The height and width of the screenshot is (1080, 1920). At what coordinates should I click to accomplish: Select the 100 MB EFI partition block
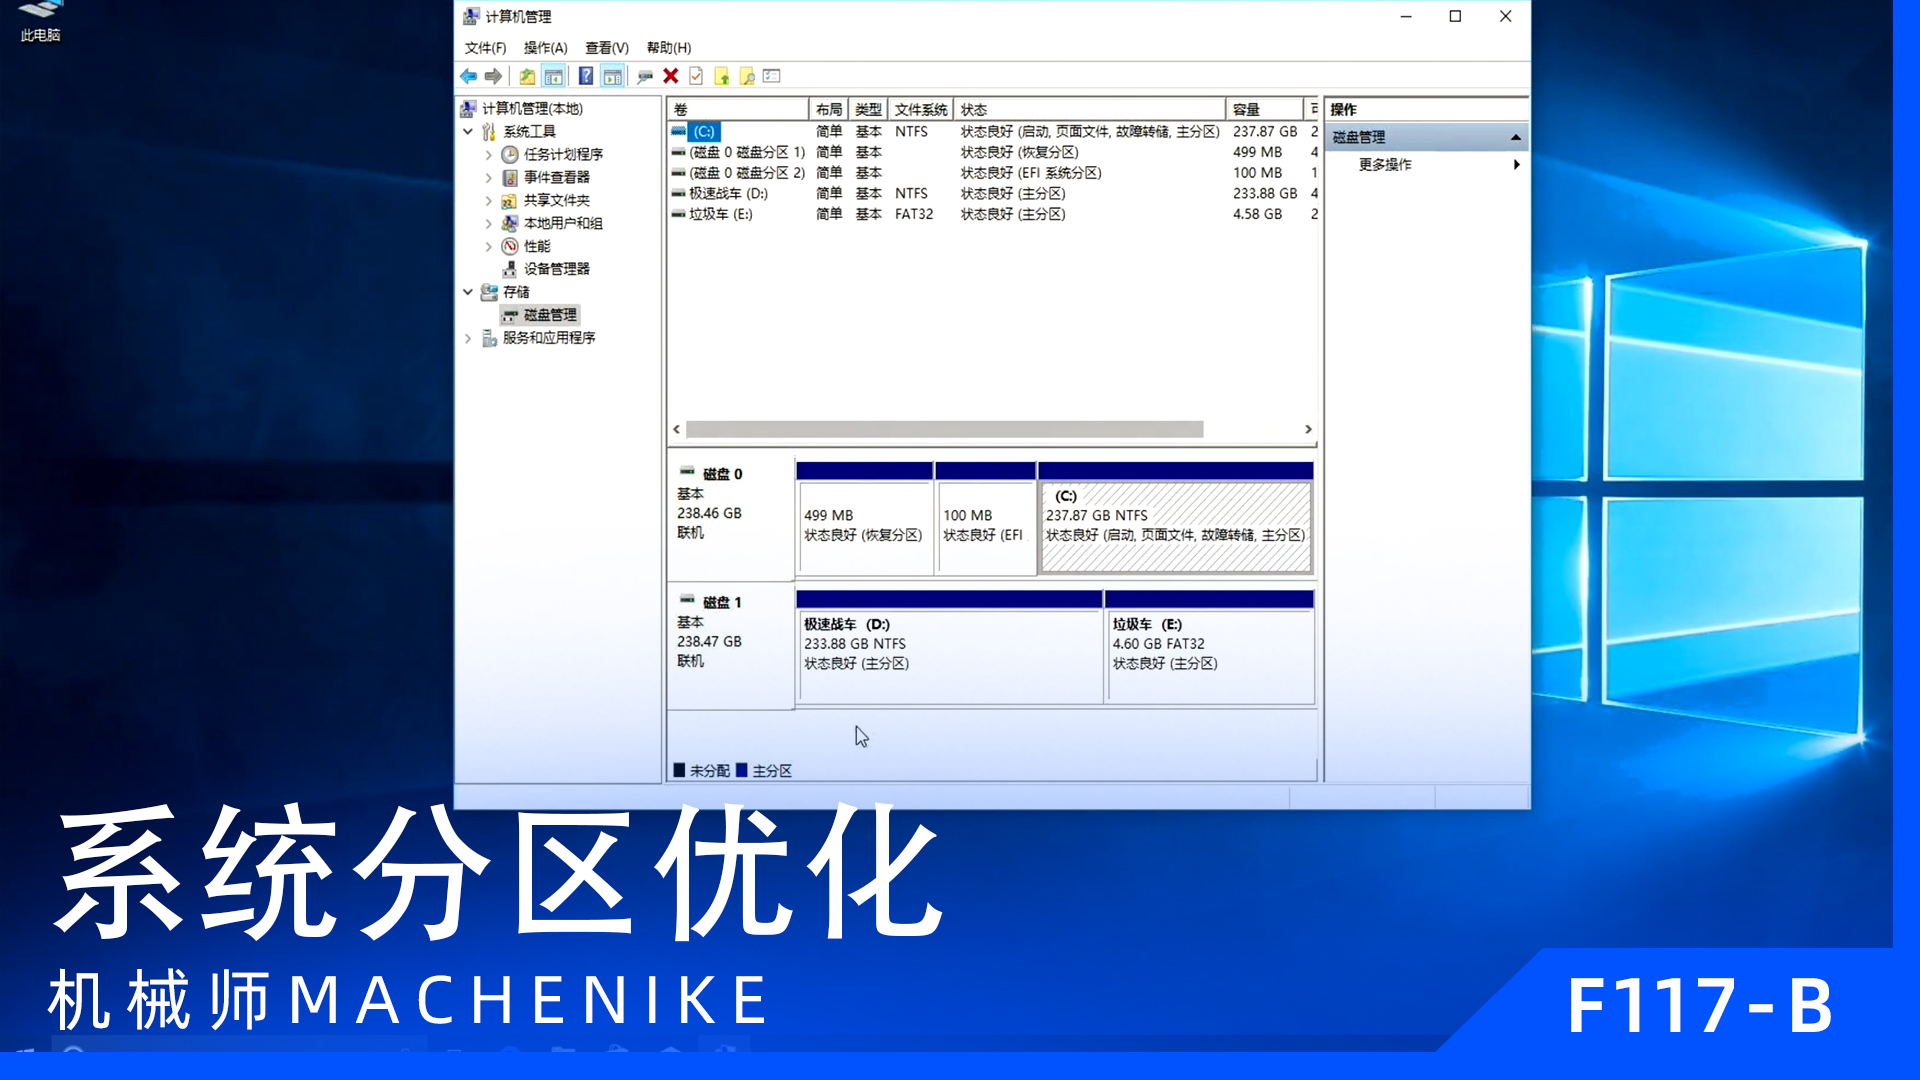click(x=986, y=518)
